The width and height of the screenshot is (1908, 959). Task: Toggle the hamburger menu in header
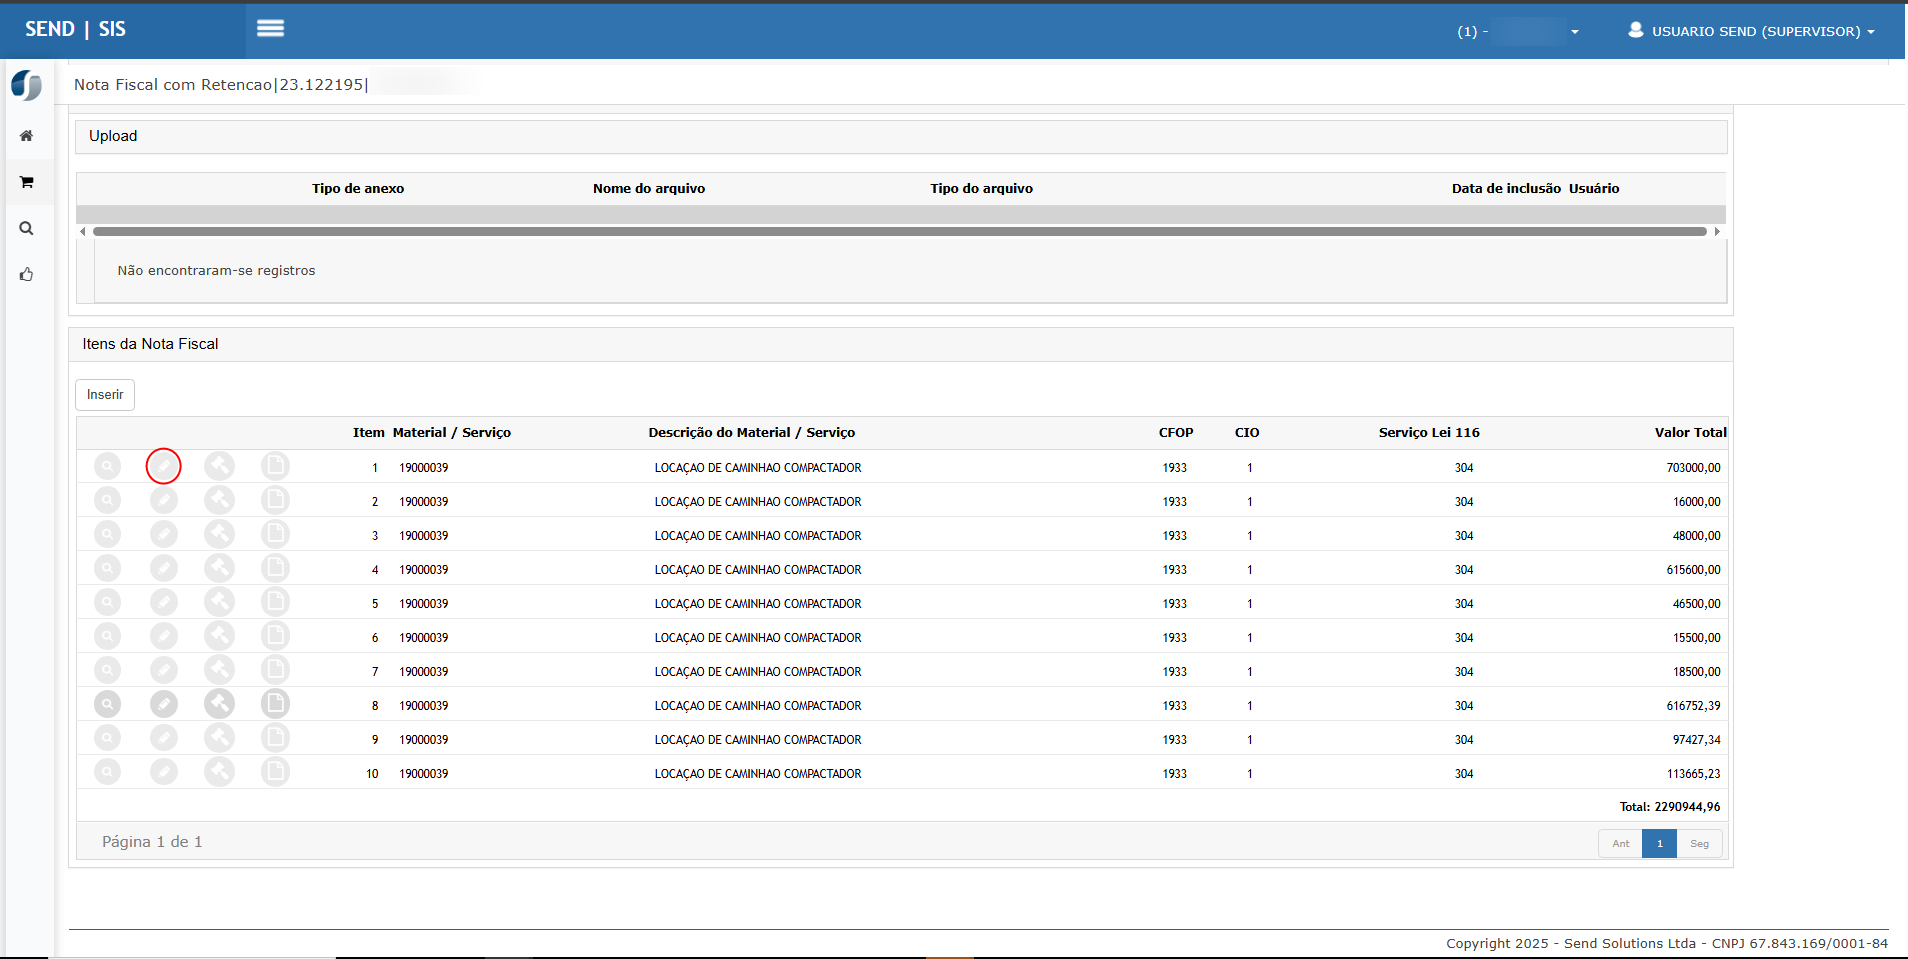pos(270,29)
